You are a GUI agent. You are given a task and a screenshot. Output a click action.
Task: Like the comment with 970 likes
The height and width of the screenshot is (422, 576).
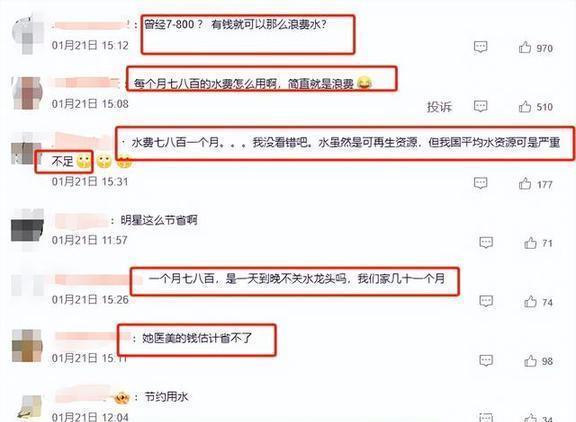[525, 47]
